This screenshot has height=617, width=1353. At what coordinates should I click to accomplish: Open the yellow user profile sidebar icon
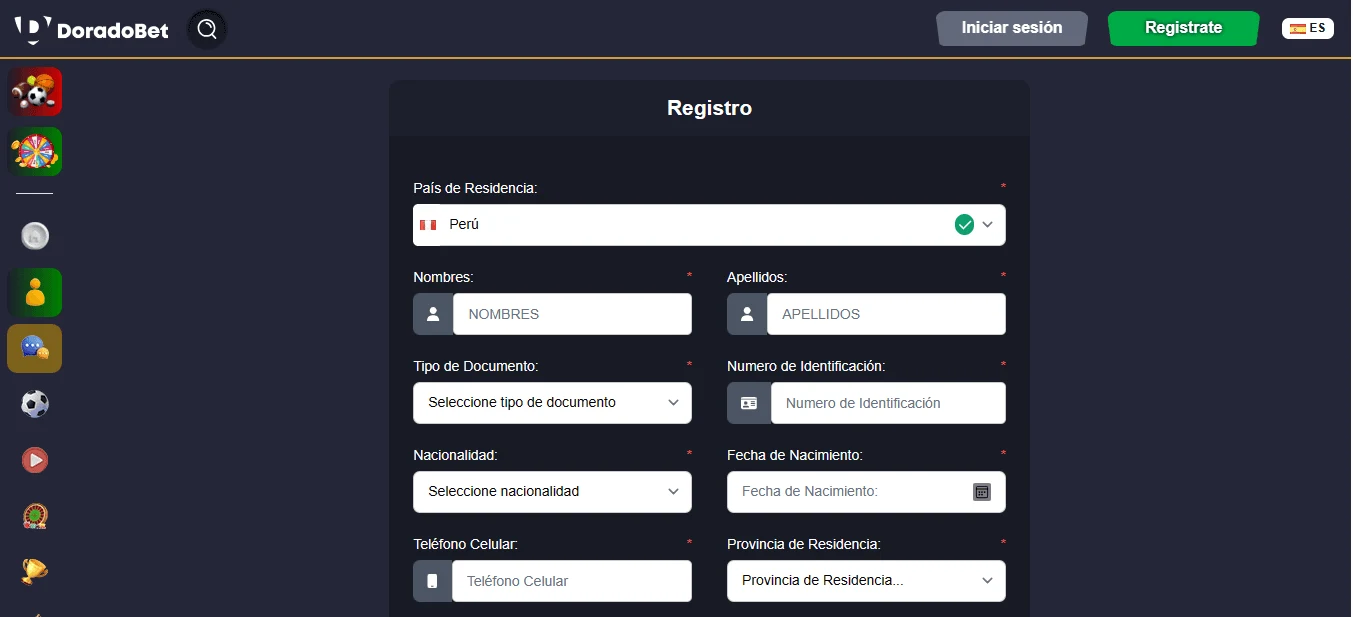point(36,292)
